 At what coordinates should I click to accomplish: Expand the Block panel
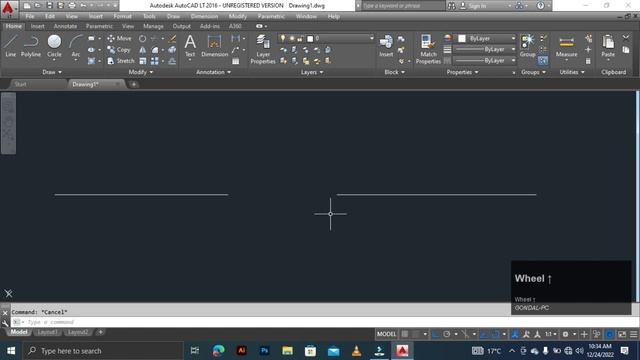395,72
